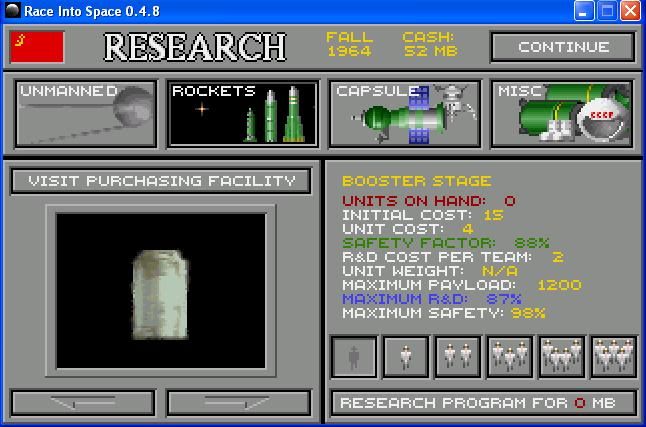Click the Maximum Payload: 1200 line

pyautogui.click(x=462, y=285)
